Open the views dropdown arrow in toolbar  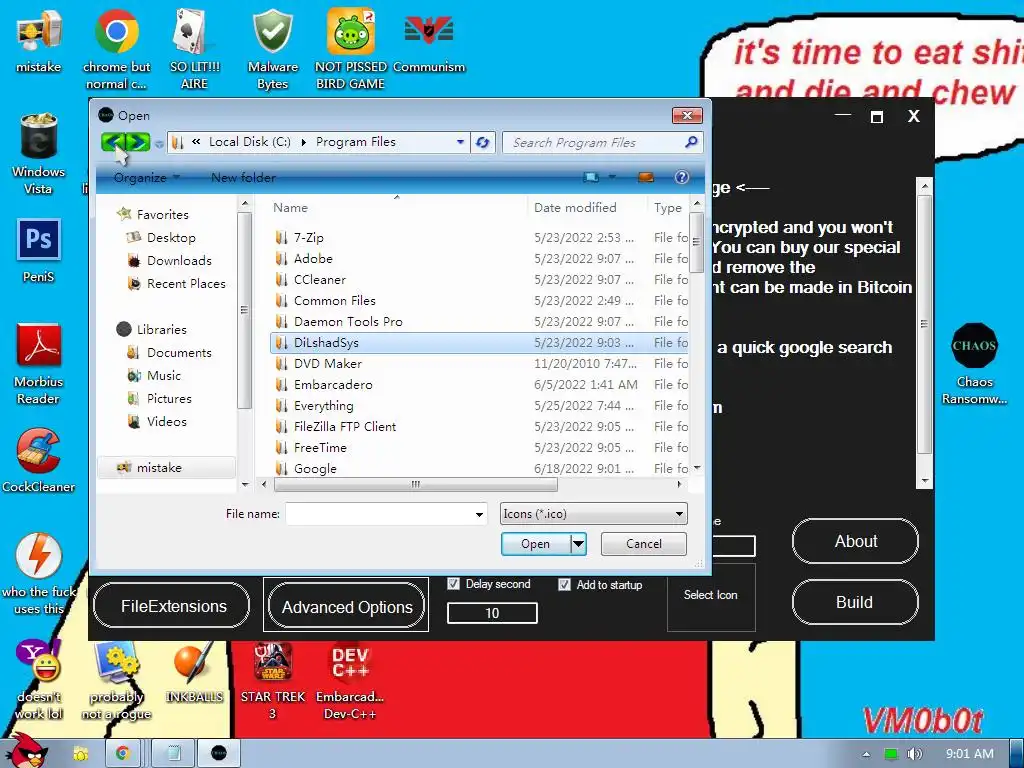[612, 177]
